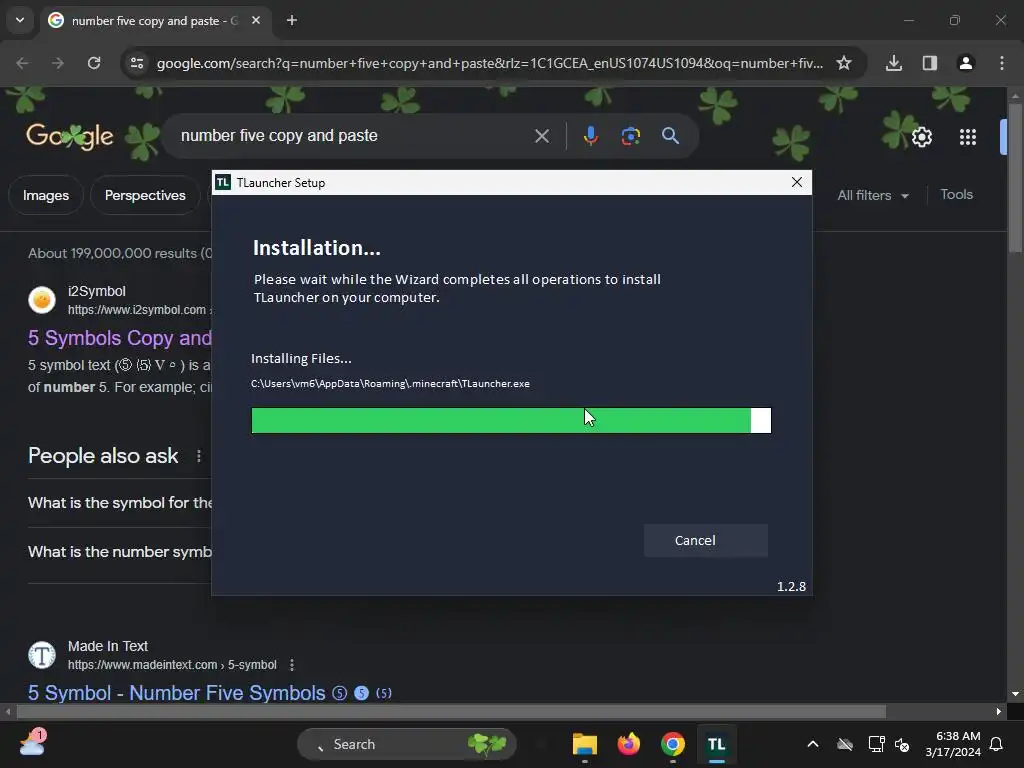
Task: Open search Tools
Action: click(956, 195)
